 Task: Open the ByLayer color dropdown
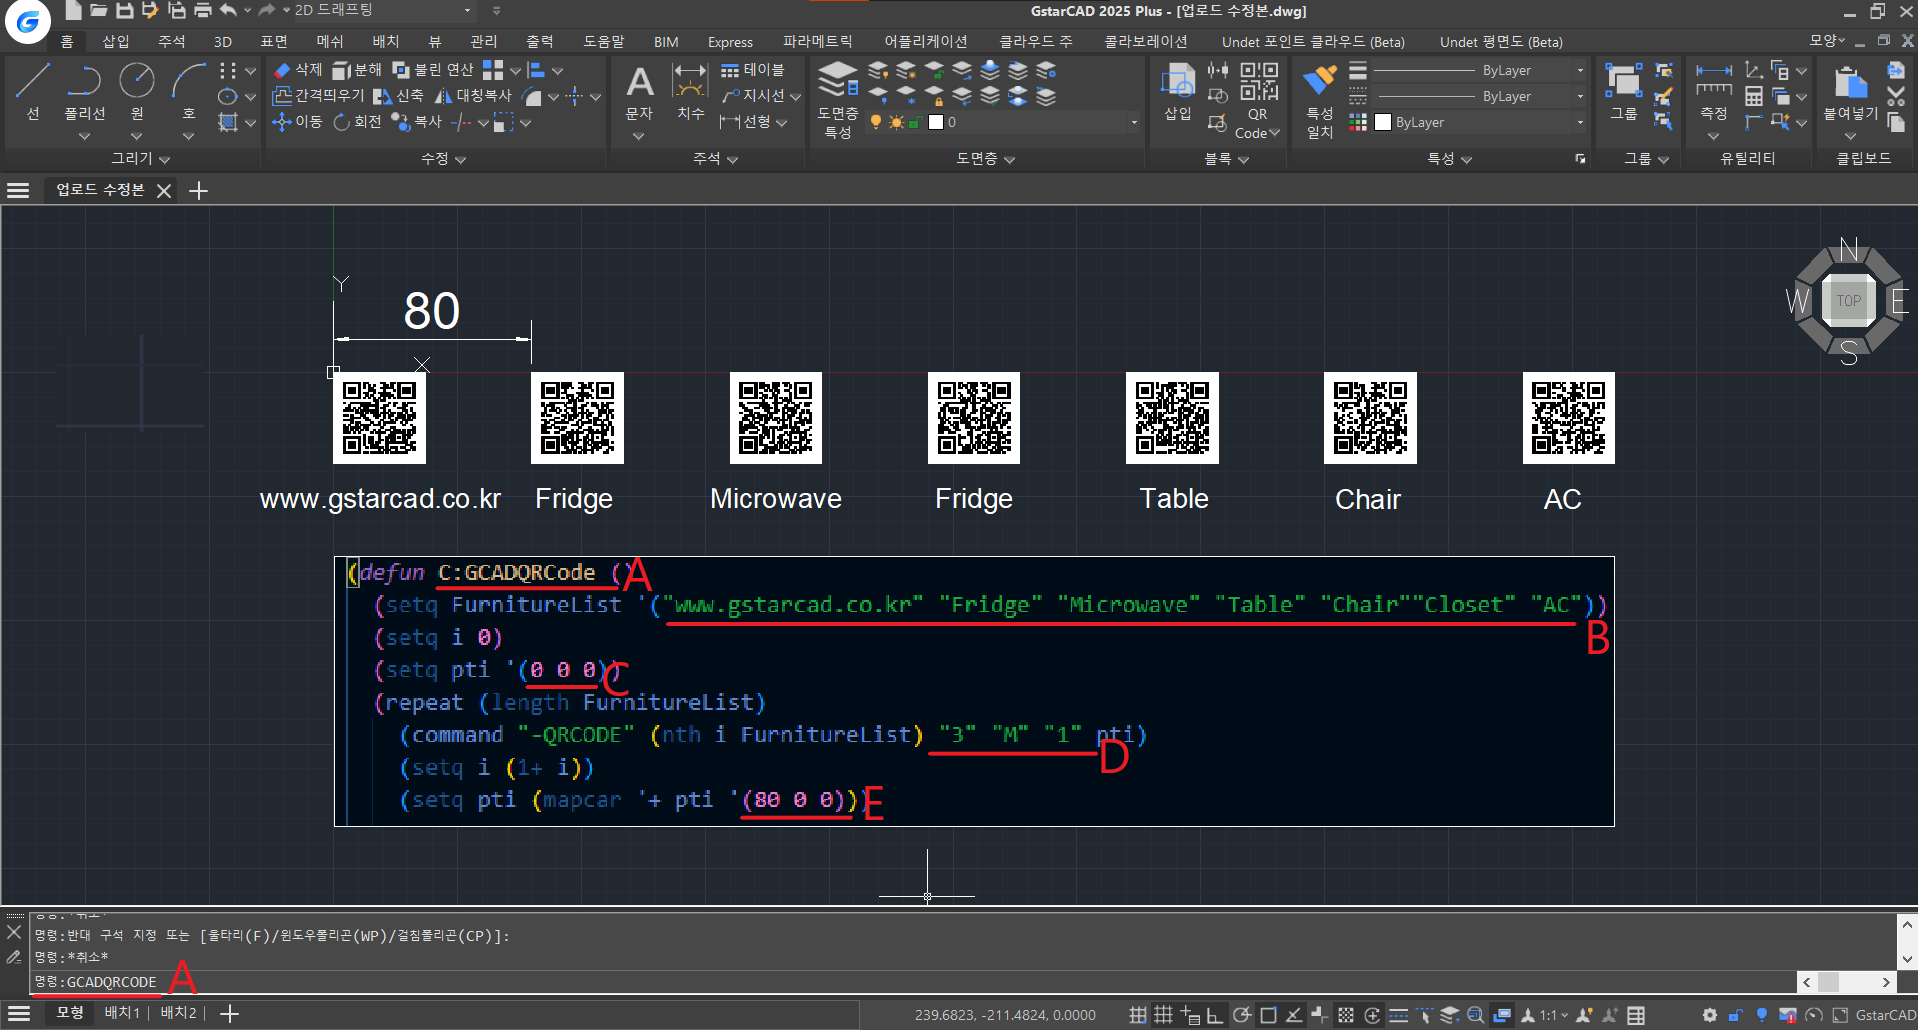tap(1579, 122)
